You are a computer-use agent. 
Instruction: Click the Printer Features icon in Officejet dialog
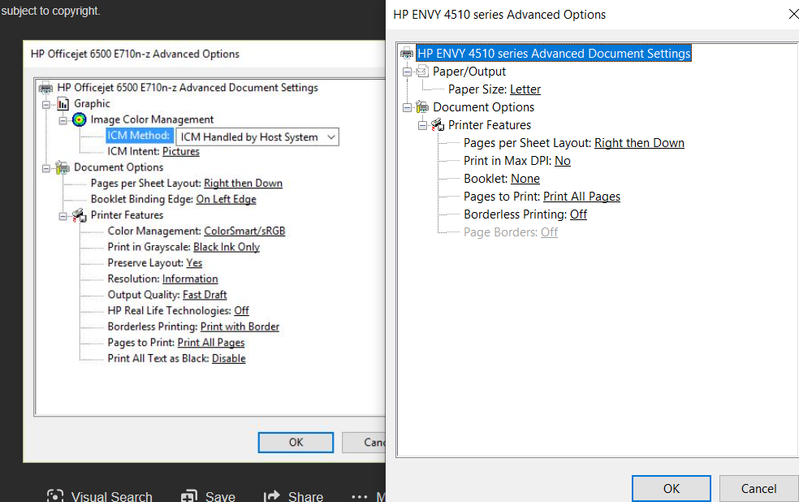(79, 215)
